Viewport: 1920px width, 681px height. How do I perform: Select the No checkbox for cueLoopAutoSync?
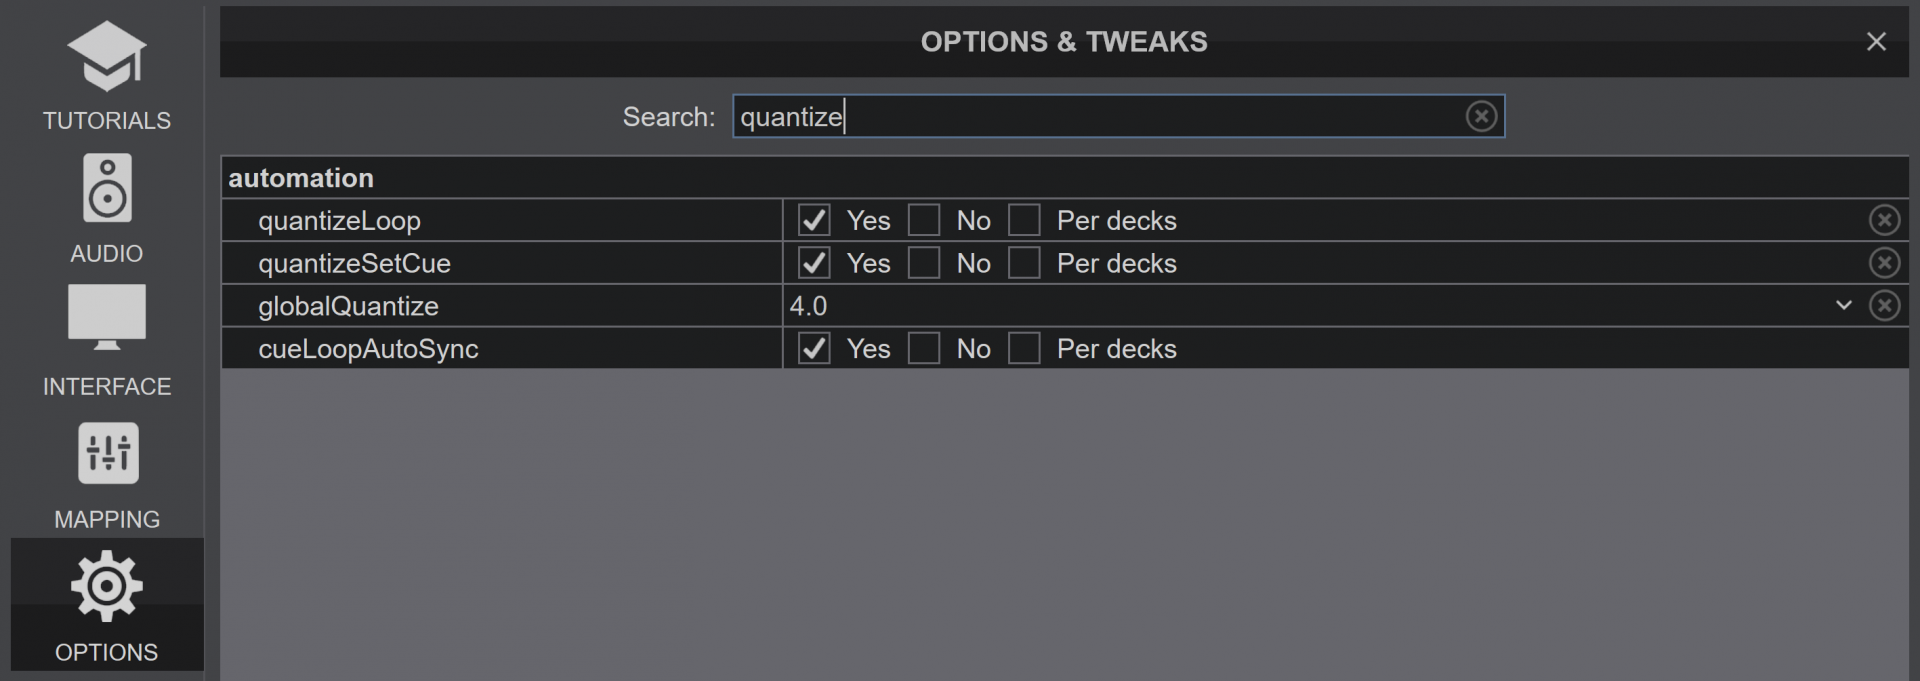924,348
